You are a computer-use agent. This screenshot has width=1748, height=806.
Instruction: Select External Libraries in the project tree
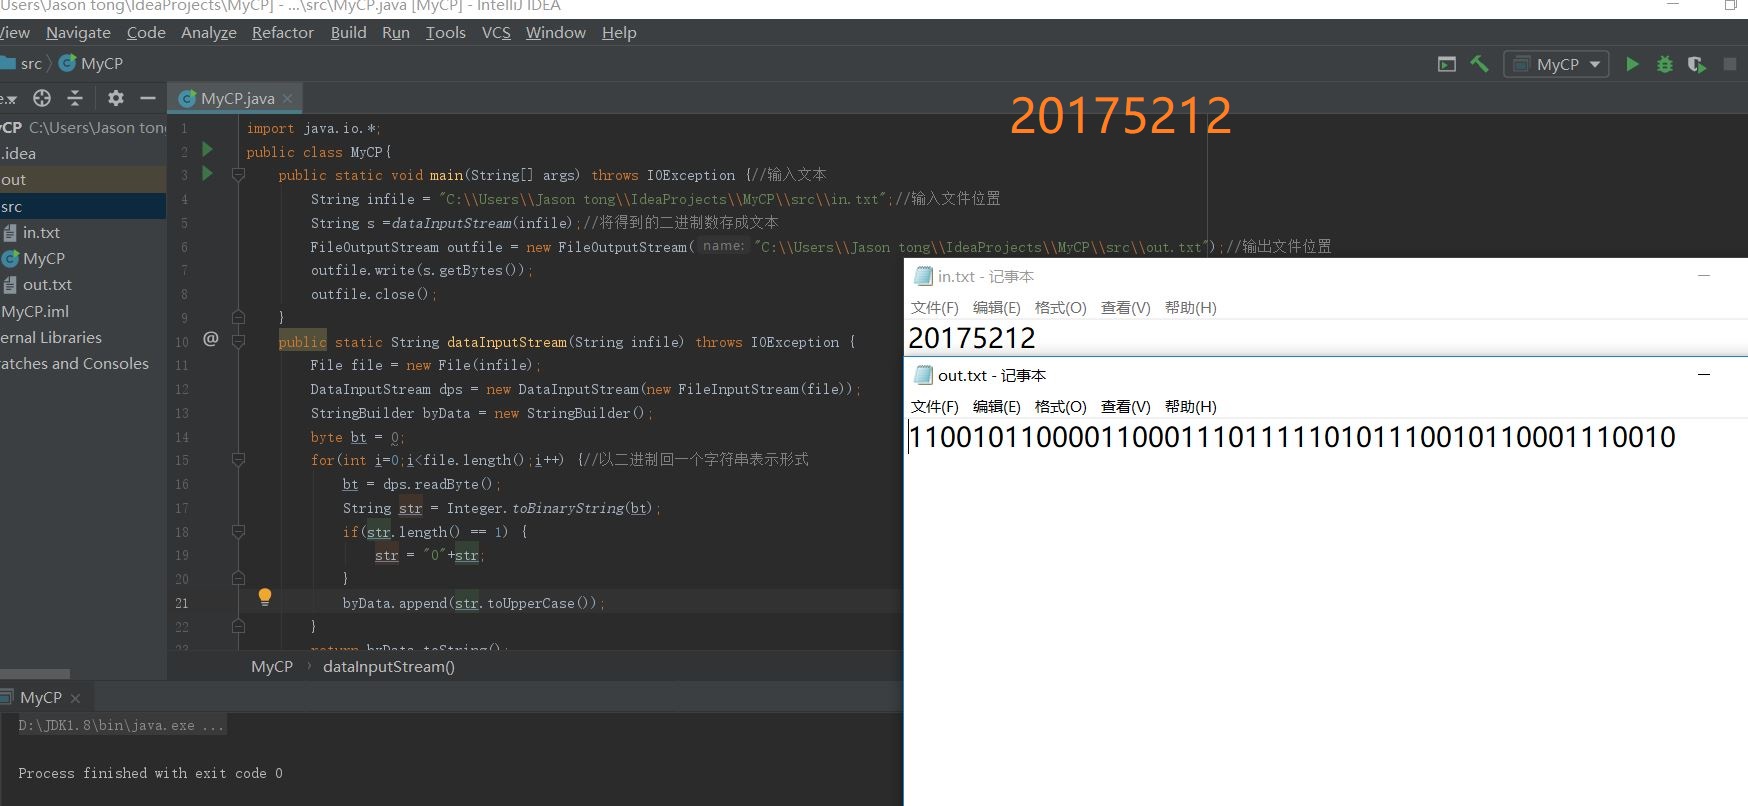click(83, 337)
